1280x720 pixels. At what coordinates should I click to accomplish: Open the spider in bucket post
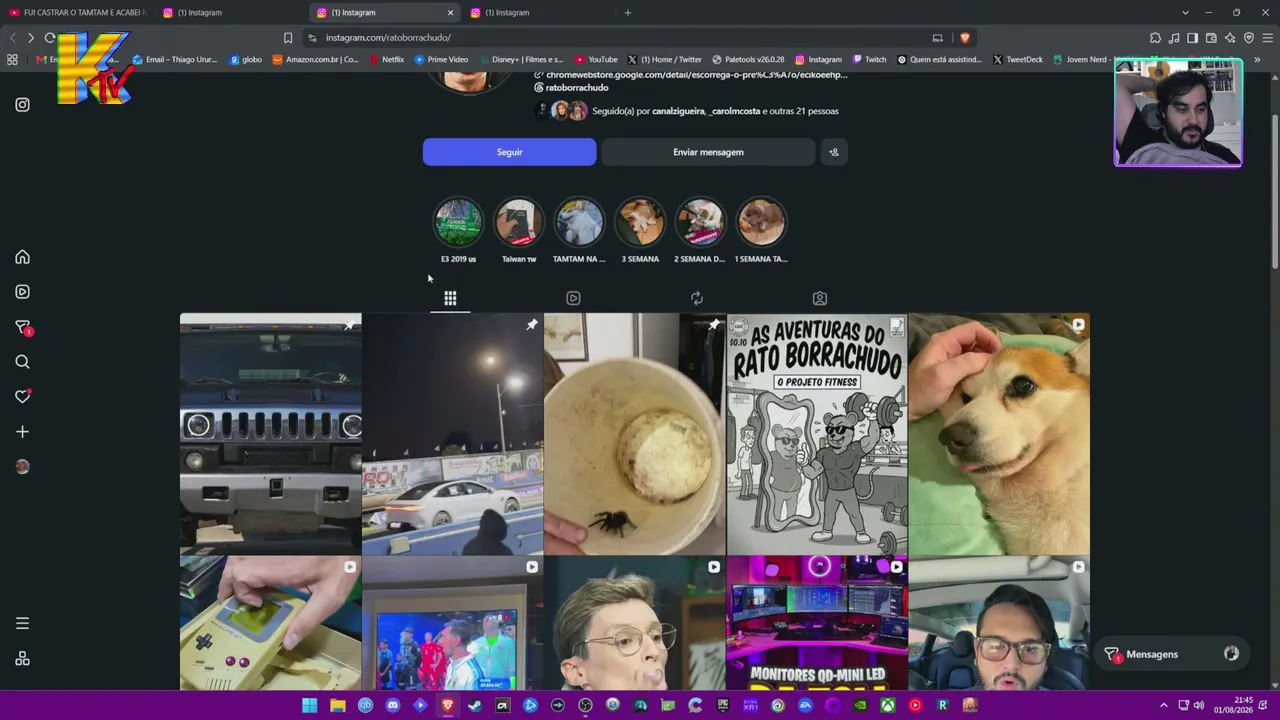635,434
